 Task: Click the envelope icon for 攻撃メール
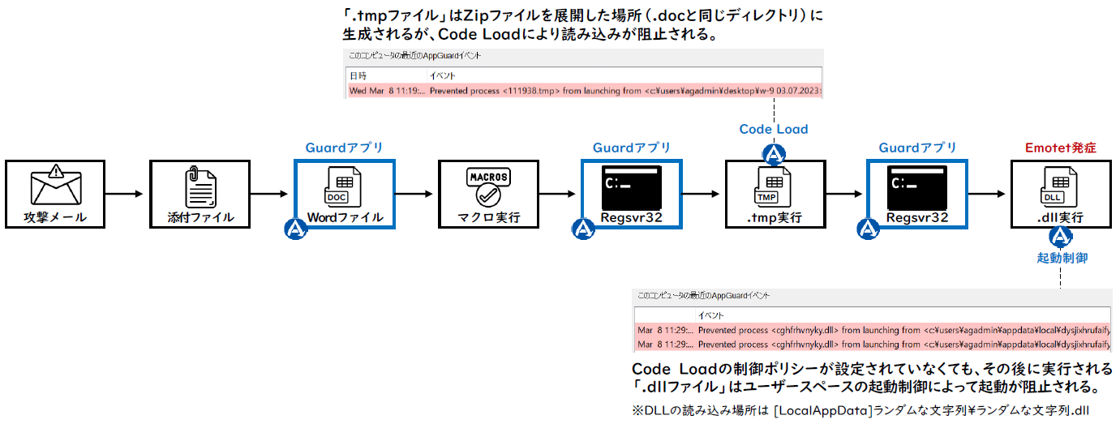click(55, 184)
